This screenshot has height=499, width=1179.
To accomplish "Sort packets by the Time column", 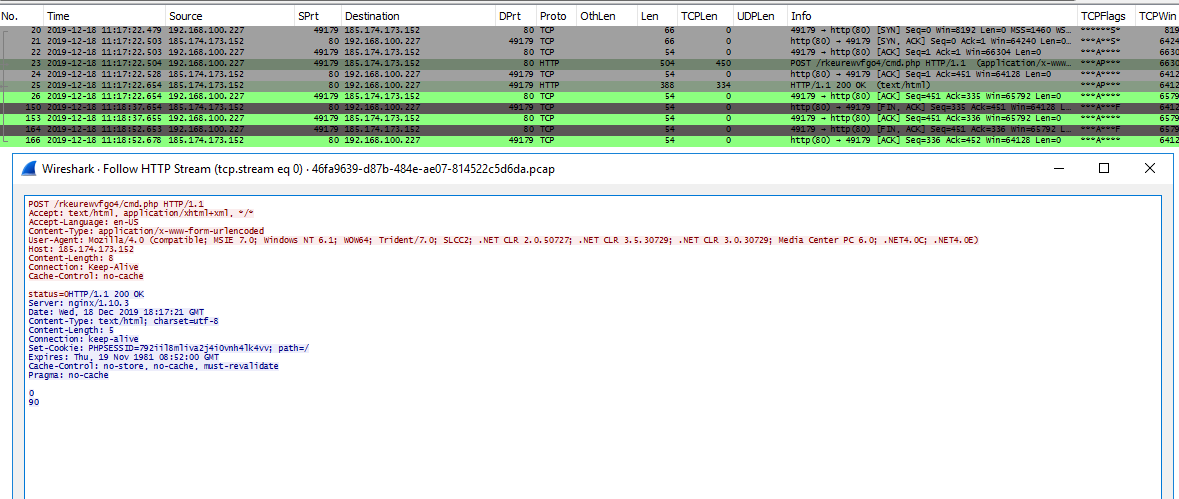I will (x=105, y=16).
